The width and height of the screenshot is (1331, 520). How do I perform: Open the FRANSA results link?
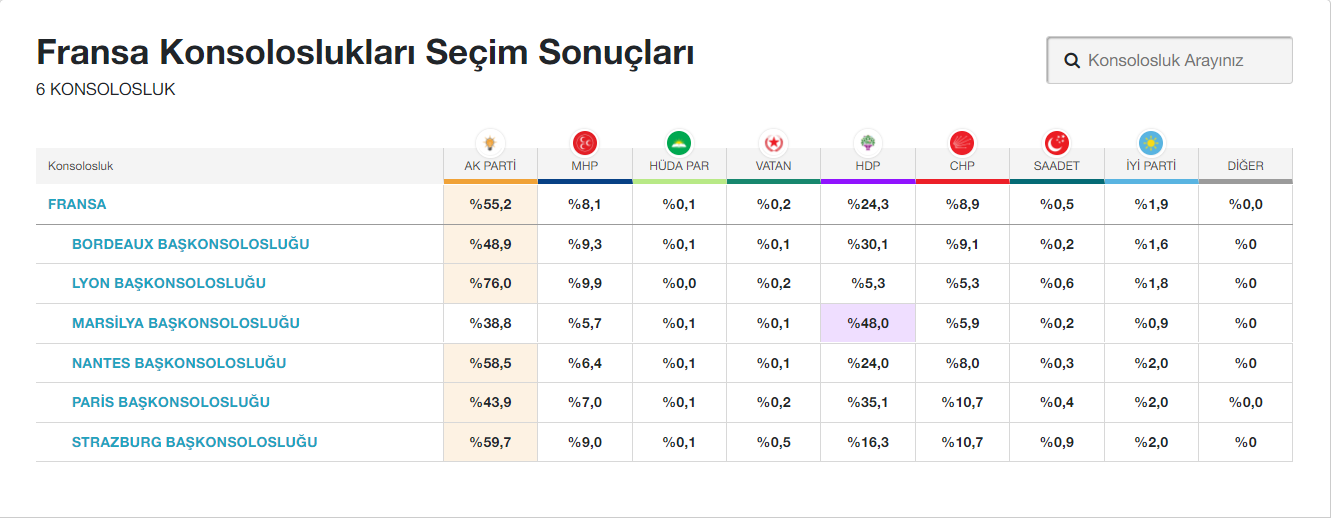tap(77, 204)
